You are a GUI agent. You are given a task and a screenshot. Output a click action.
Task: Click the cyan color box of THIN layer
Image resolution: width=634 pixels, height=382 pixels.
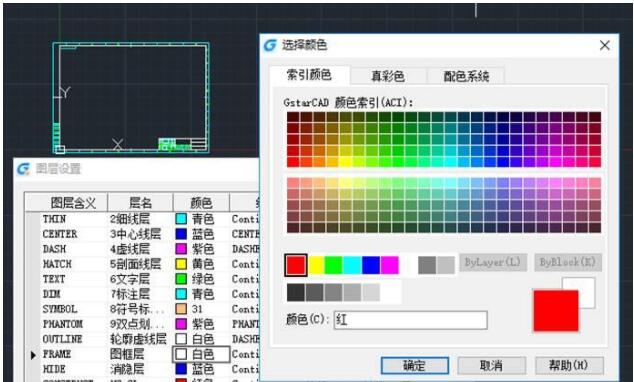[181, 219]
